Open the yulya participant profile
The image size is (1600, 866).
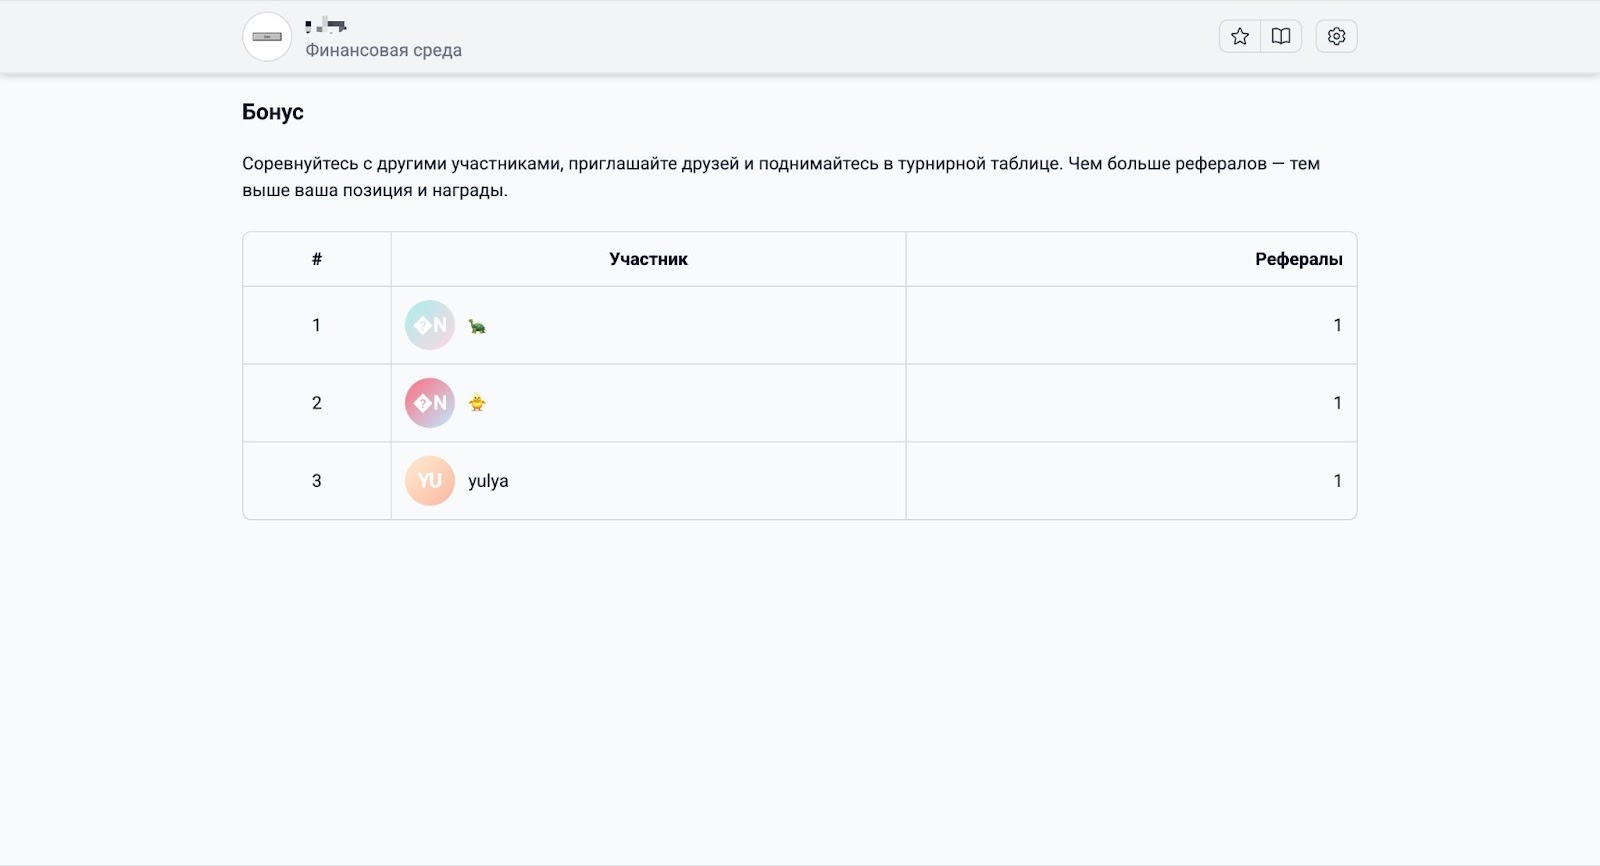[488, 481]
